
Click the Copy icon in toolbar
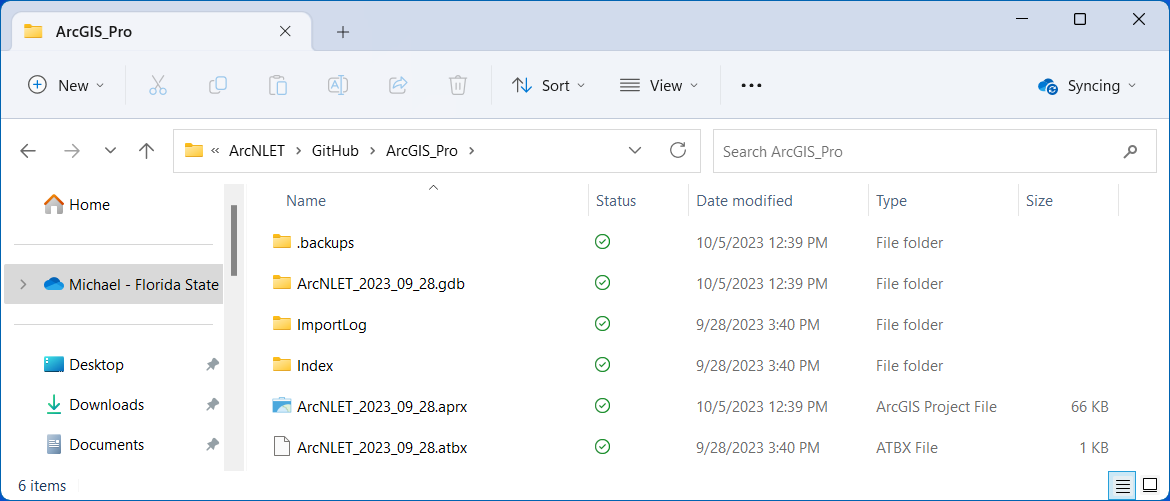tap(218, 85)
